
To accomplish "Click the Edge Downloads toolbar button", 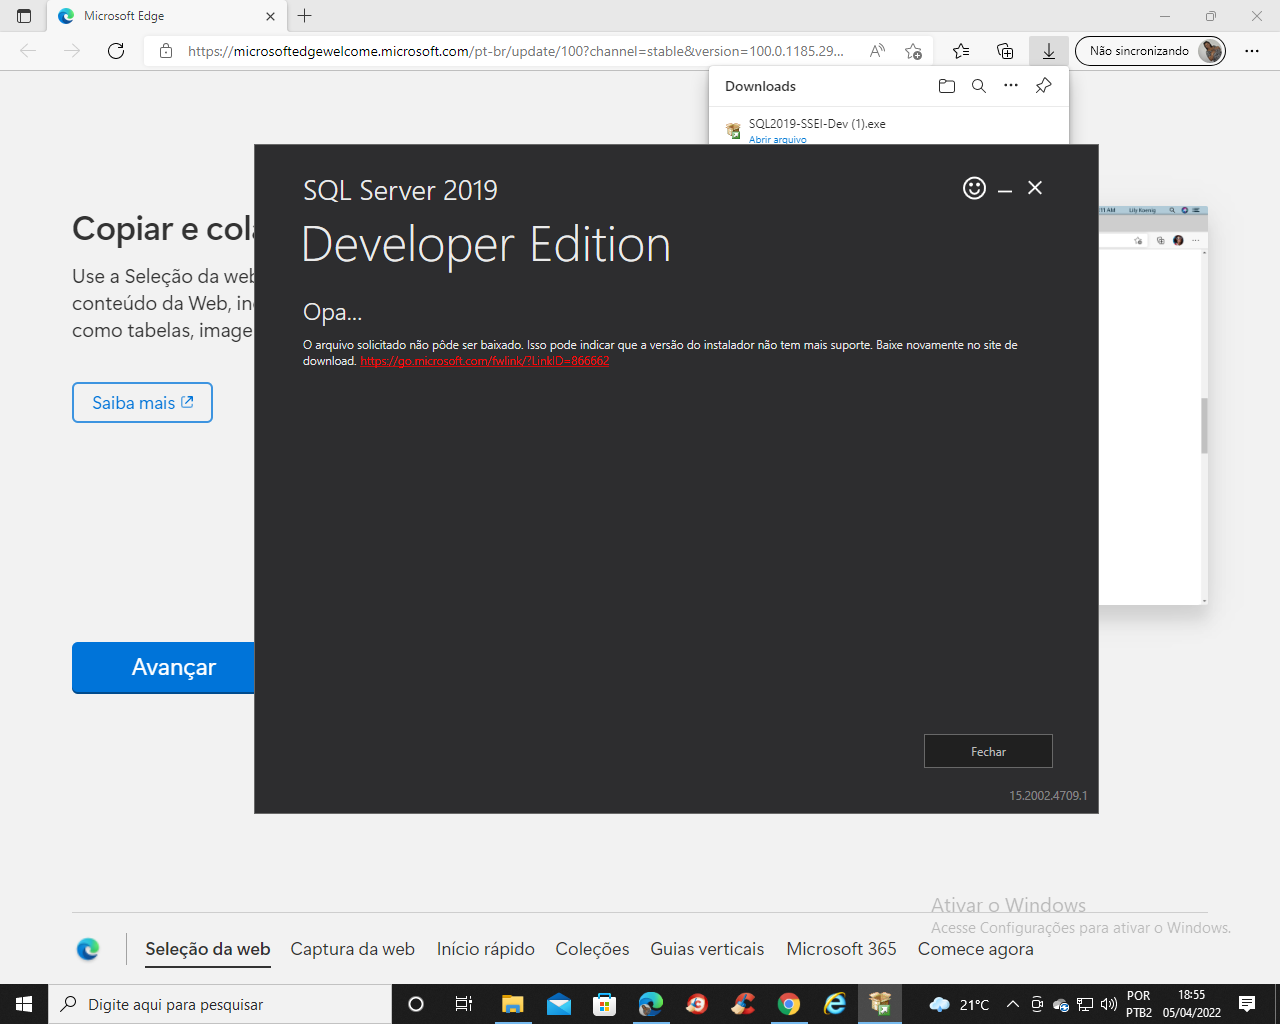I will [x=1049, y=51].
